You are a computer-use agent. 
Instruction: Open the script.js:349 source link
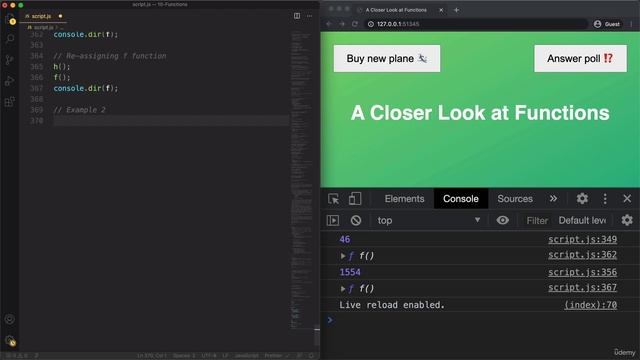tap(582, 240)
